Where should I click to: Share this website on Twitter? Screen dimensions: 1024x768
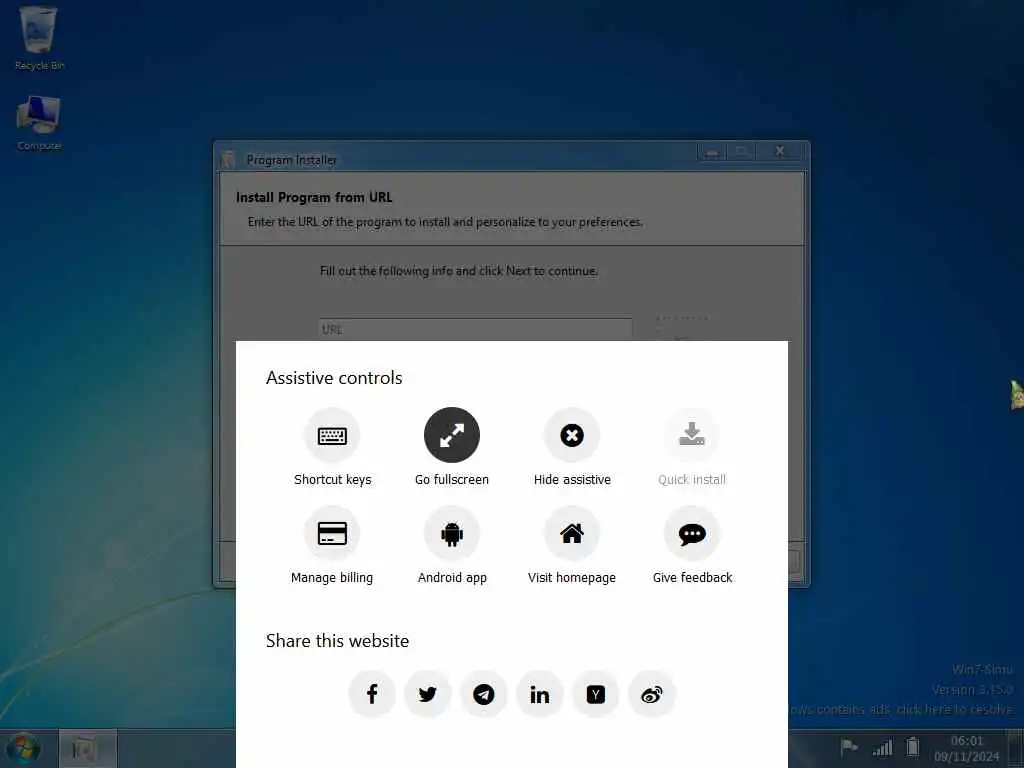pos(428,694)
